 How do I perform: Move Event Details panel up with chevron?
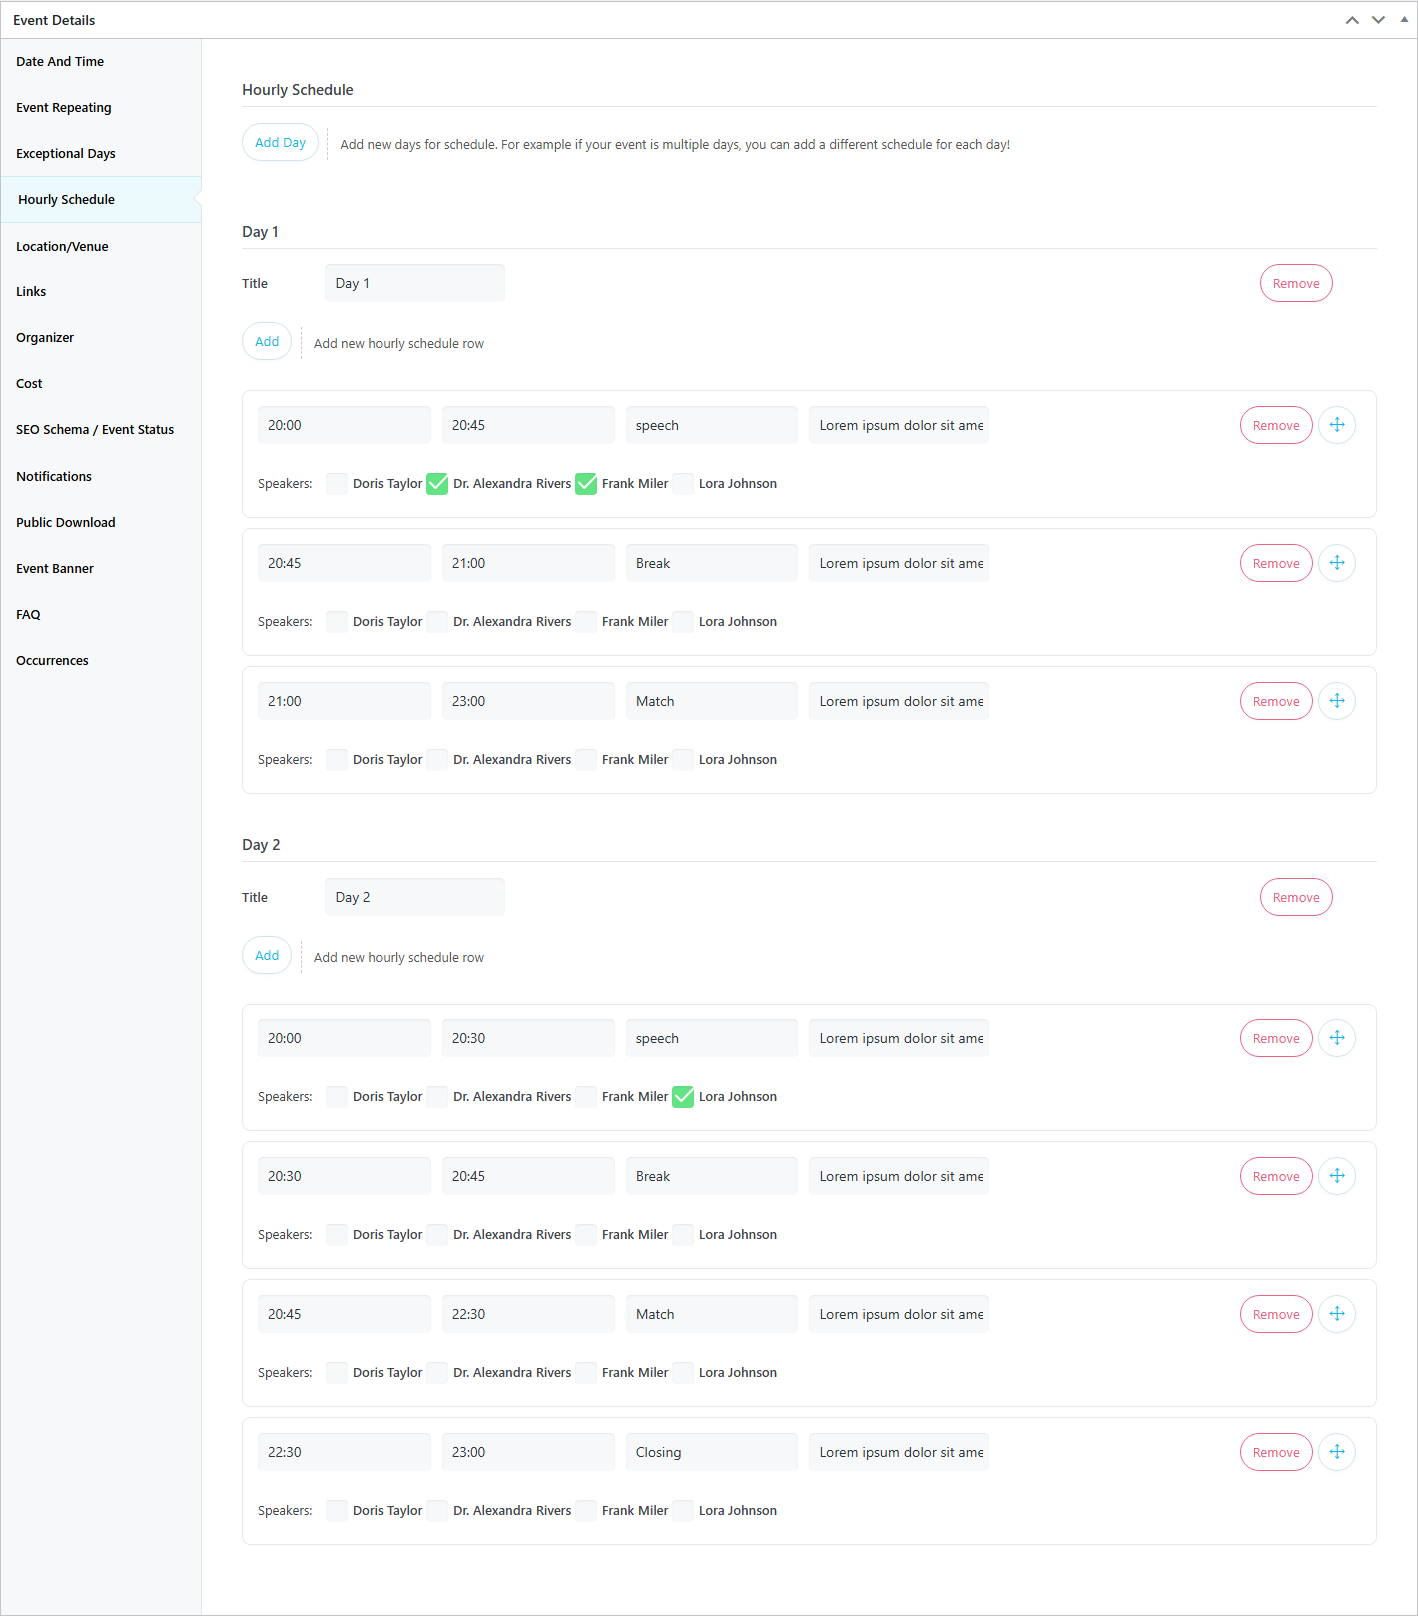1352,20
